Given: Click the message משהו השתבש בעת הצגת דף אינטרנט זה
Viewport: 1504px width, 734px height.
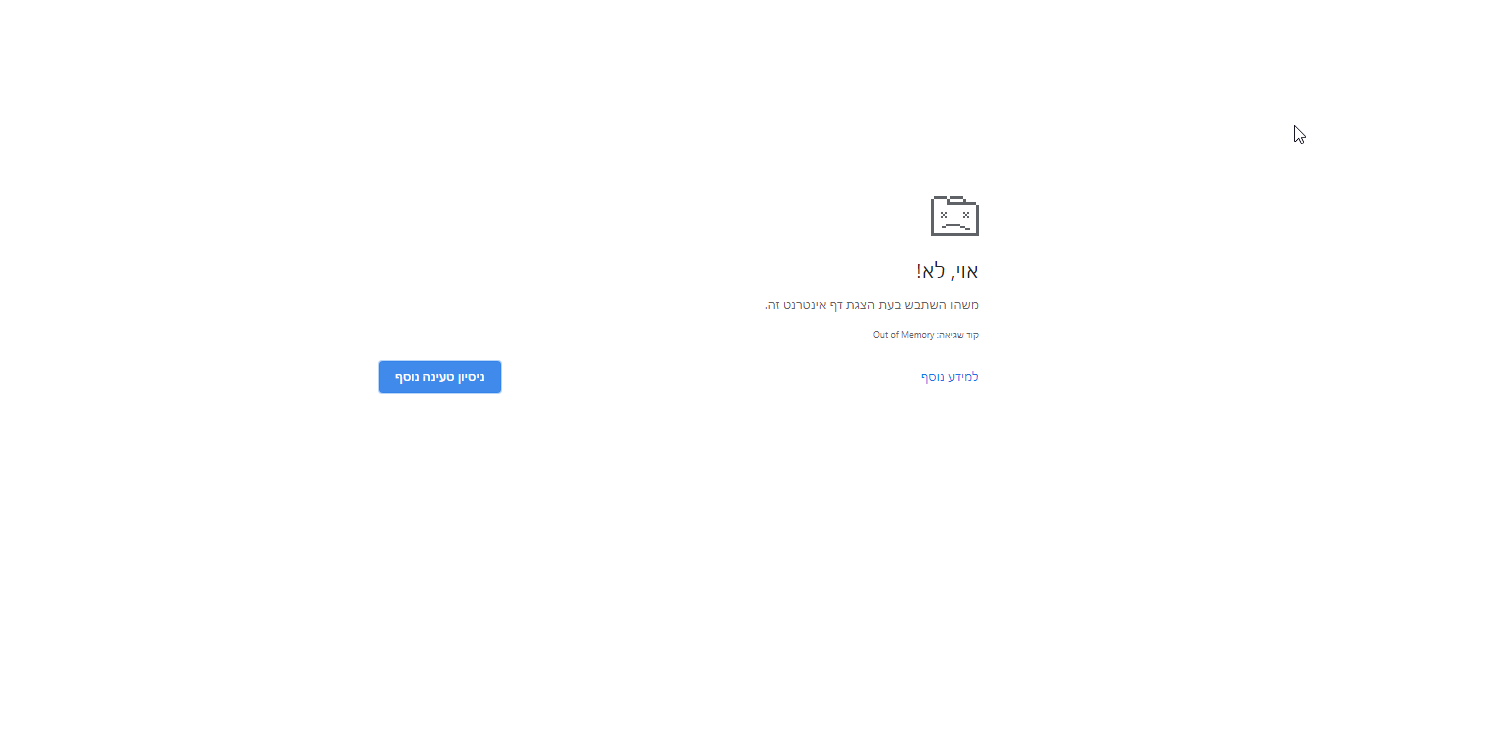Looking at the screenshot, I should tap(872, 305).
